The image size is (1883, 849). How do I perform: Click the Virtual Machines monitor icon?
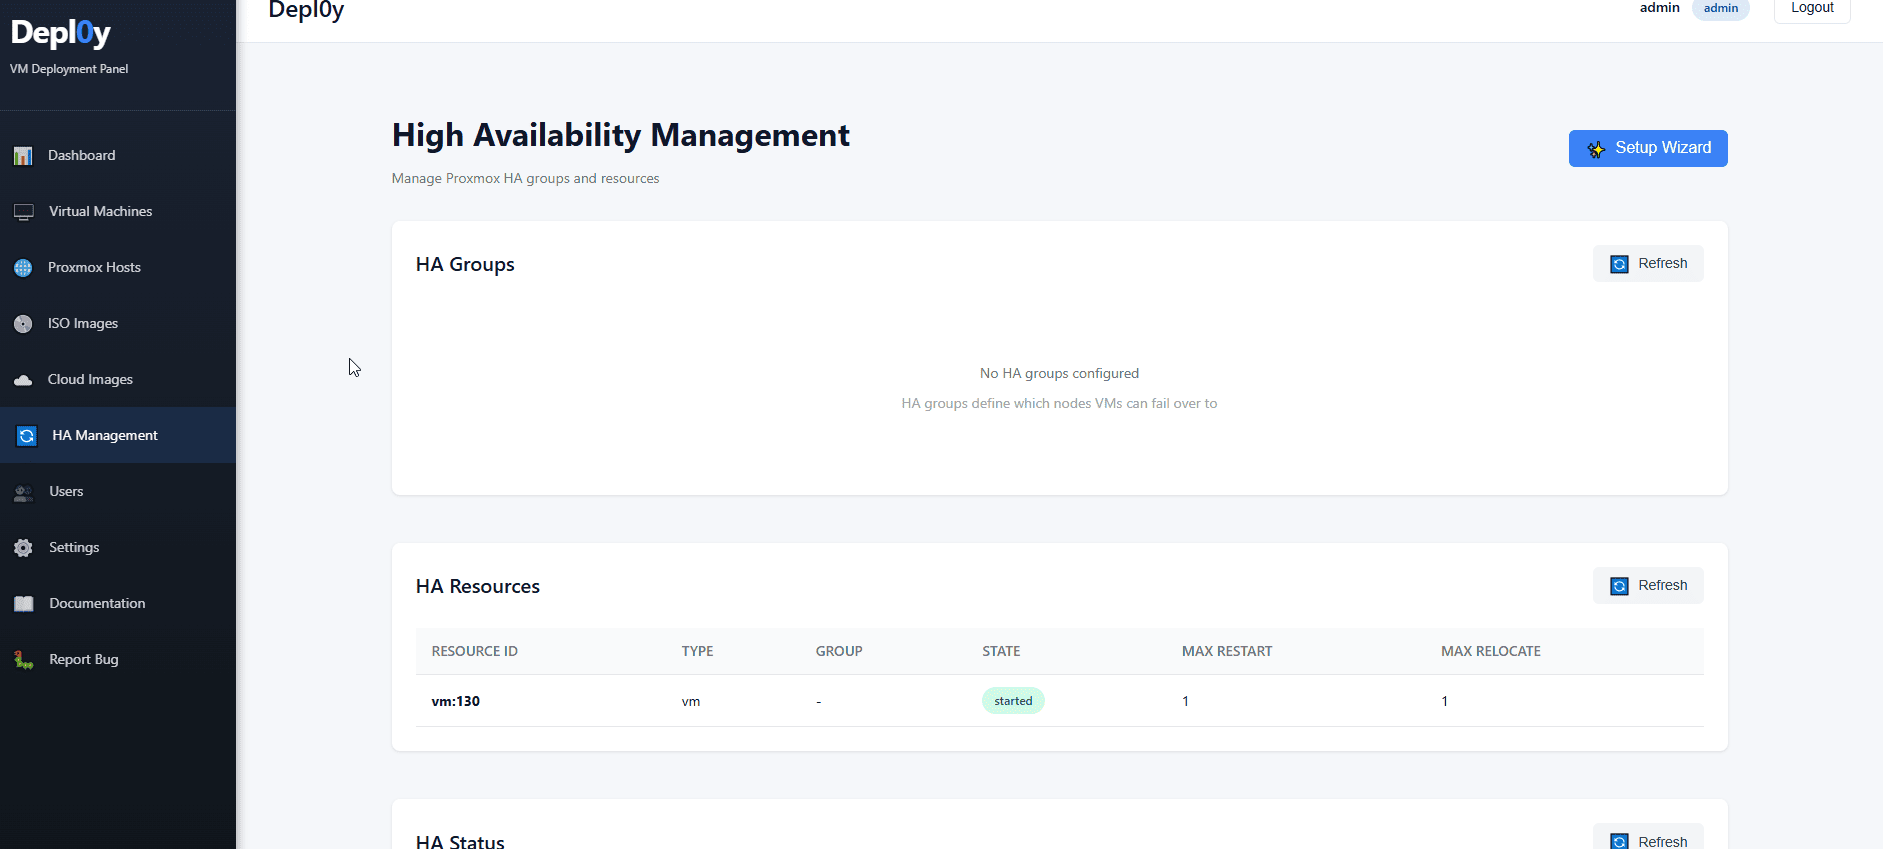24,212
